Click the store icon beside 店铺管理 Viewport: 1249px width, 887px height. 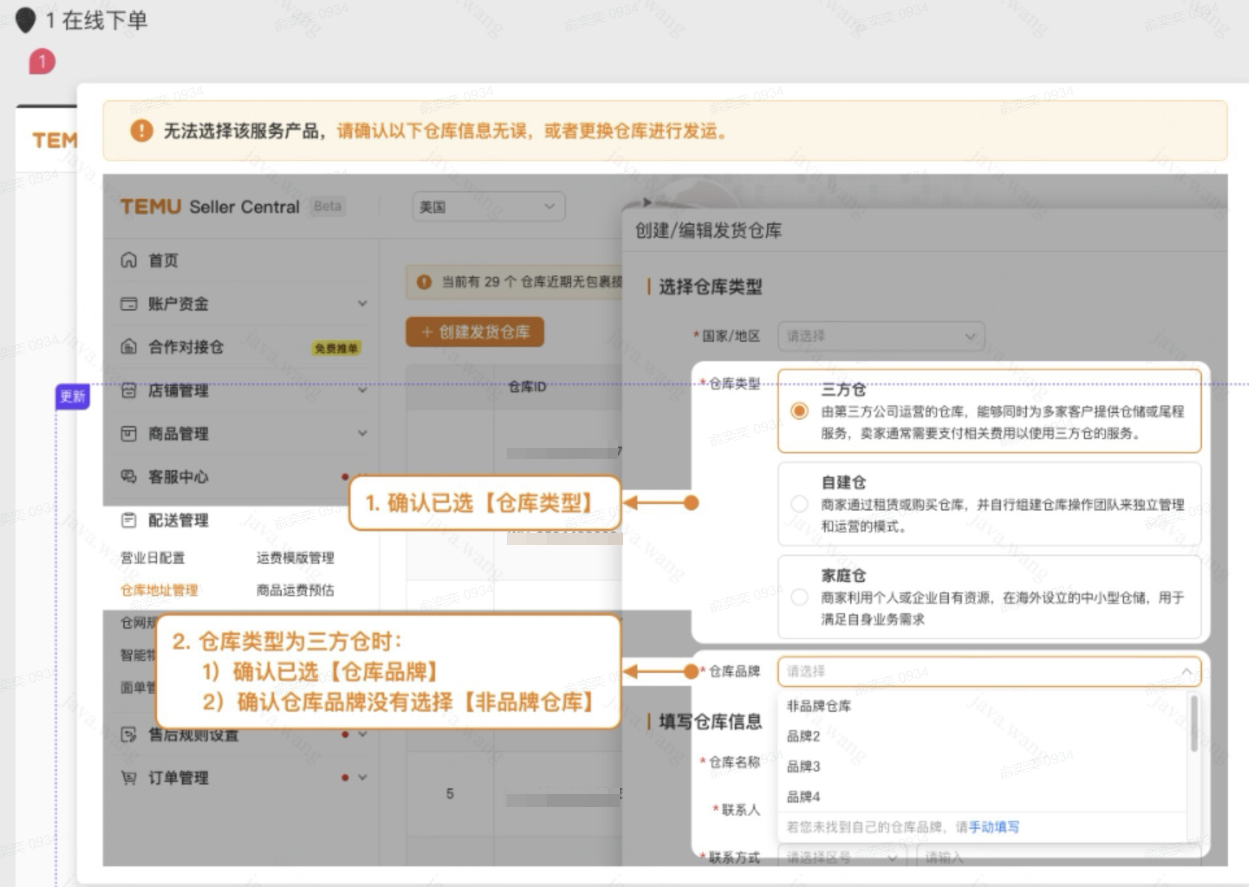pyautogui.click(x=128, y=391)
